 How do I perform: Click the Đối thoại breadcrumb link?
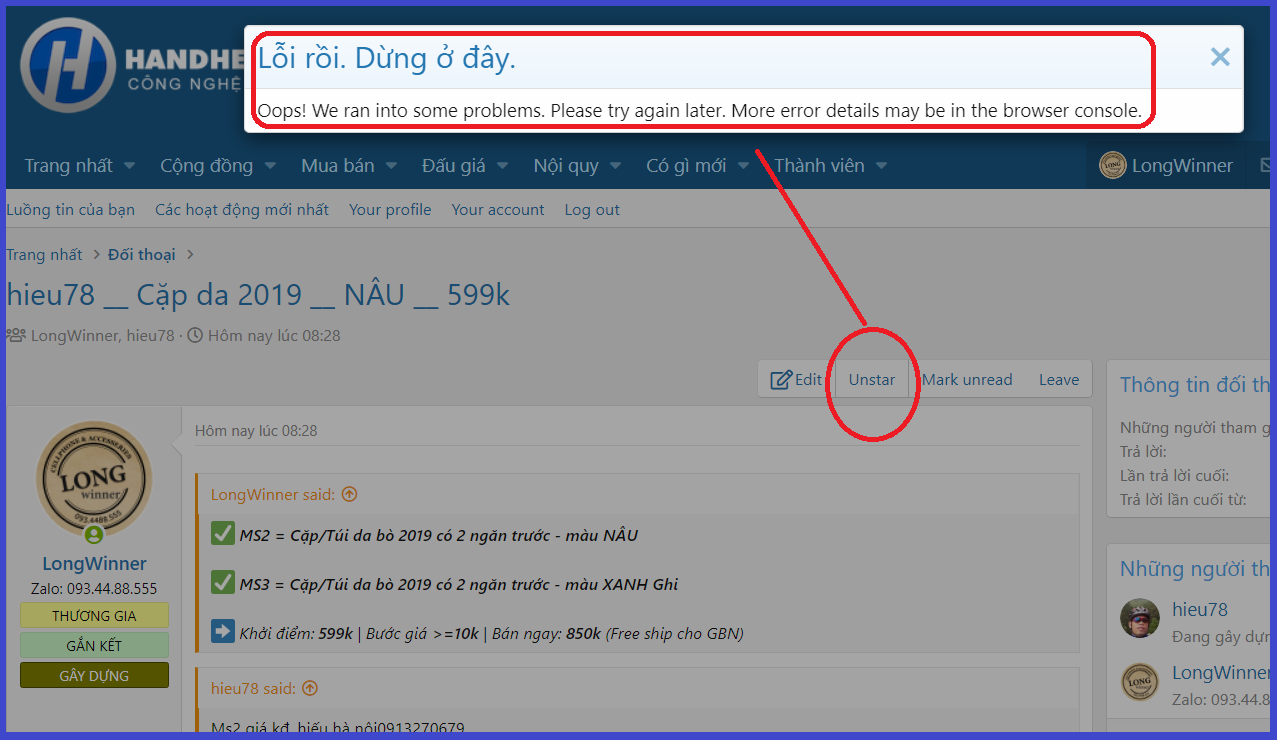click(x=141, y=255)
